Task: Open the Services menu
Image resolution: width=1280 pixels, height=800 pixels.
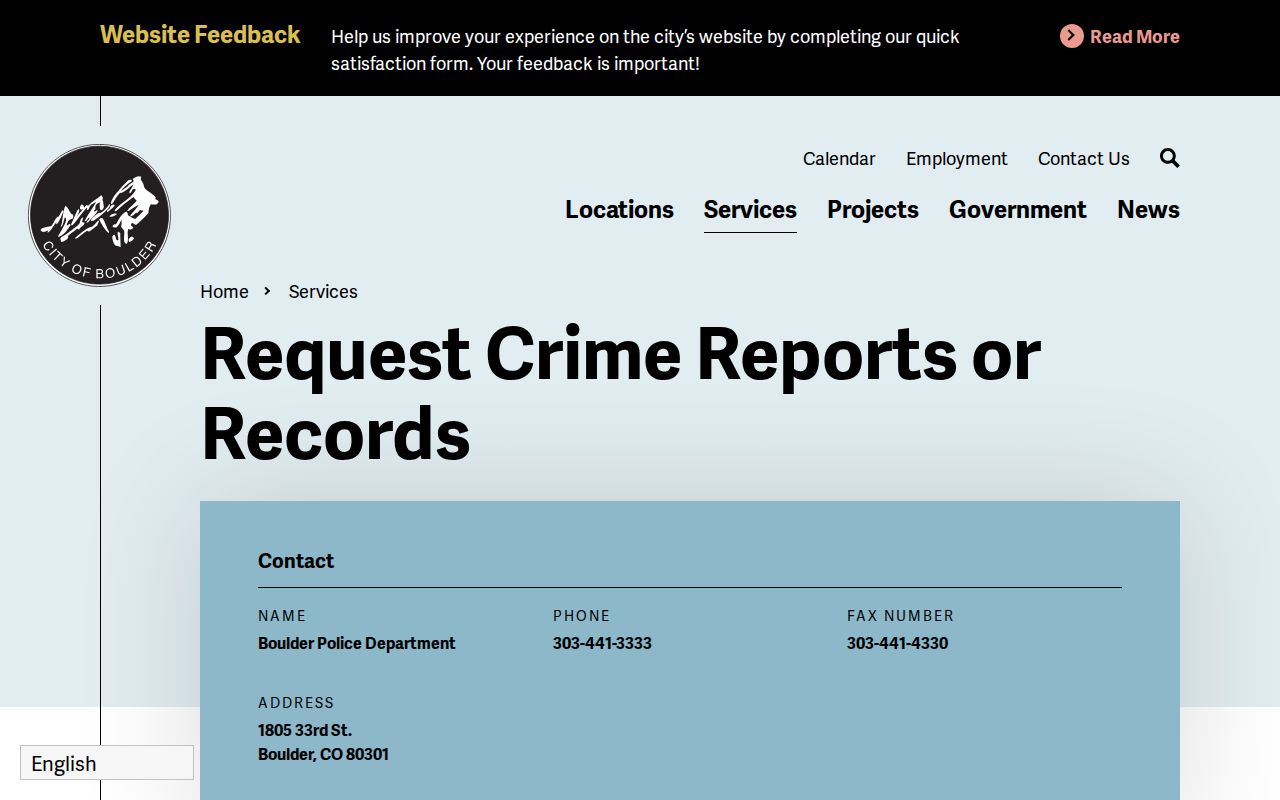Action: pyautogui.click(x=750, y=209)
